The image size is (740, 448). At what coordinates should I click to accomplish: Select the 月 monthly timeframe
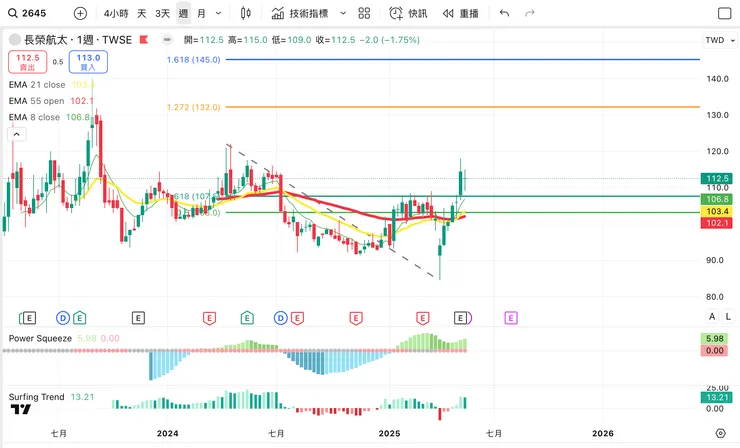point(202,13)
